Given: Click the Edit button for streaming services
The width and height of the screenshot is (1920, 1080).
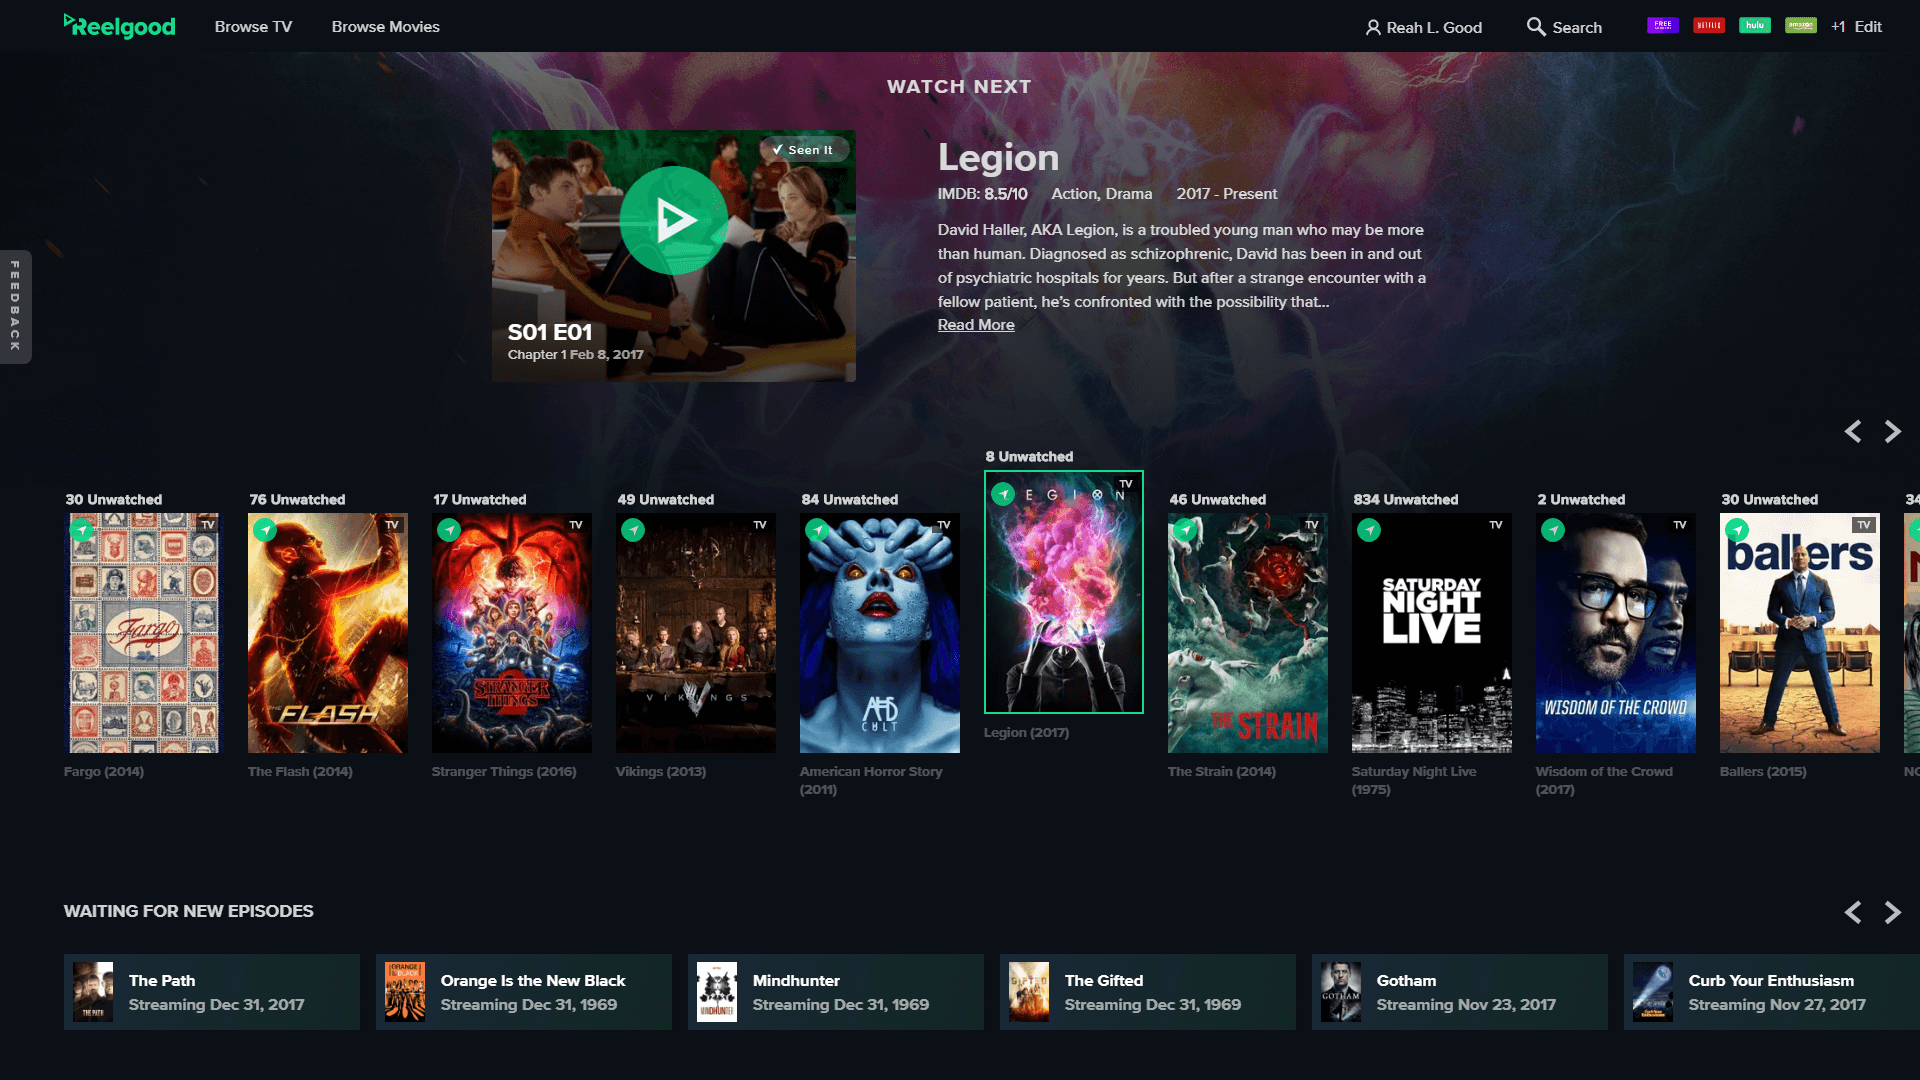Looking at the screenshot, I should click(x=1870, y=25).
